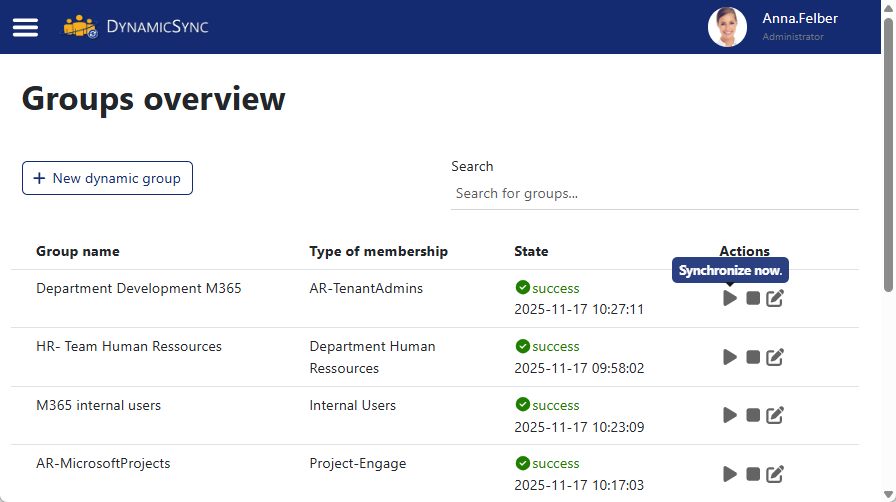Click the New dynamic group button

107,178
